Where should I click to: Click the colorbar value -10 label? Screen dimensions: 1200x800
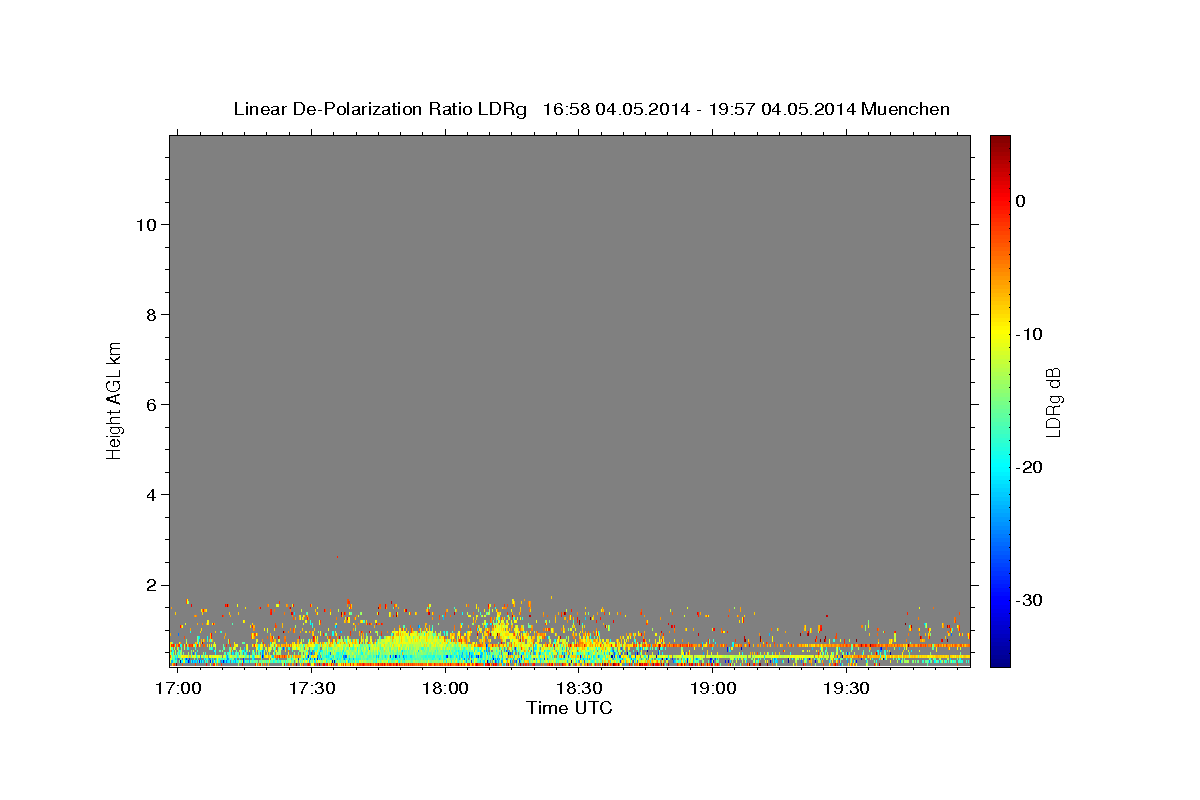tap(1029, 334)
